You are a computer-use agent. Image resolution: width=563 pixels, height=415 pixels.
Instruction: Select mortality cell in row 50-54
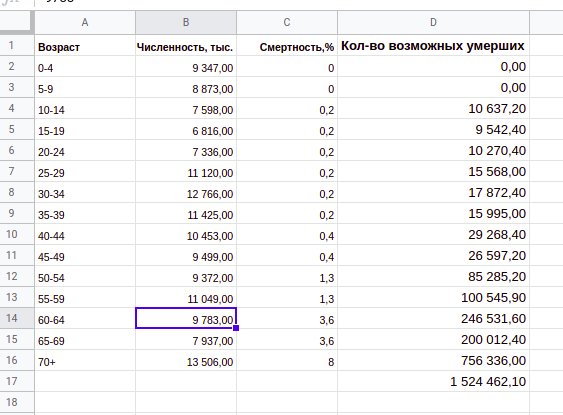point(287,276)
